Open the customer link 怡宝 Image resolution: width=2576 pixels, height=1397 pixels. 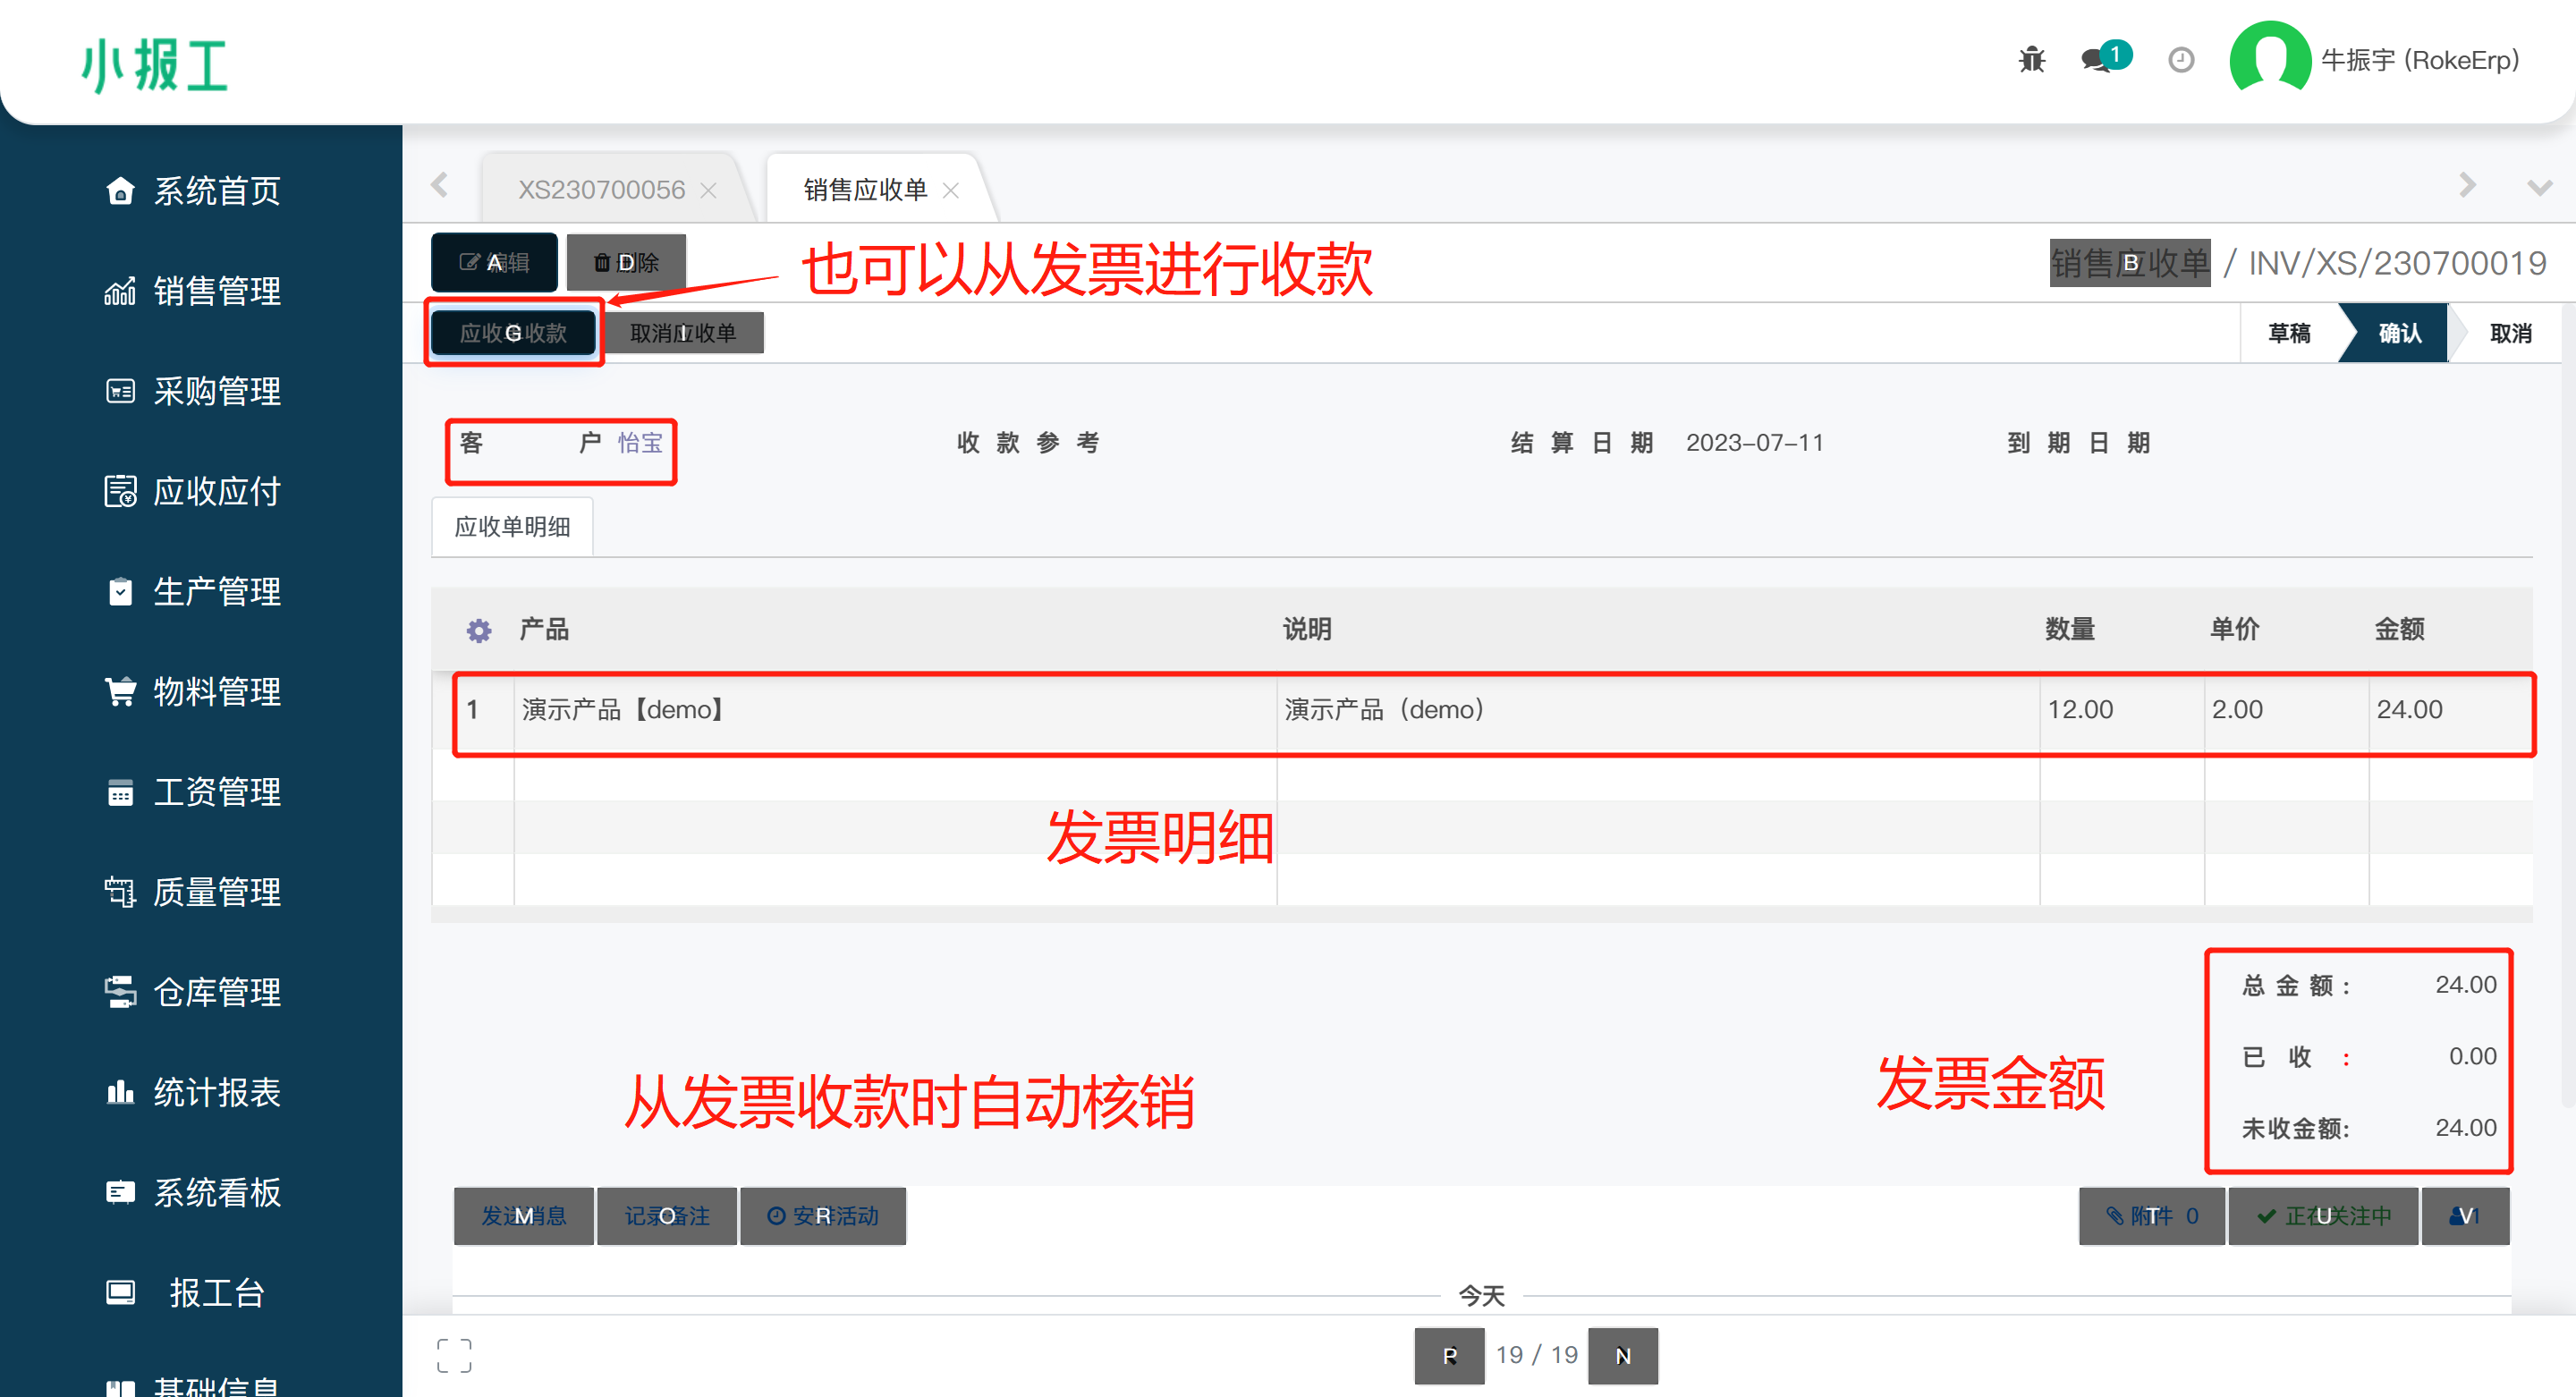tap(640, 443)
